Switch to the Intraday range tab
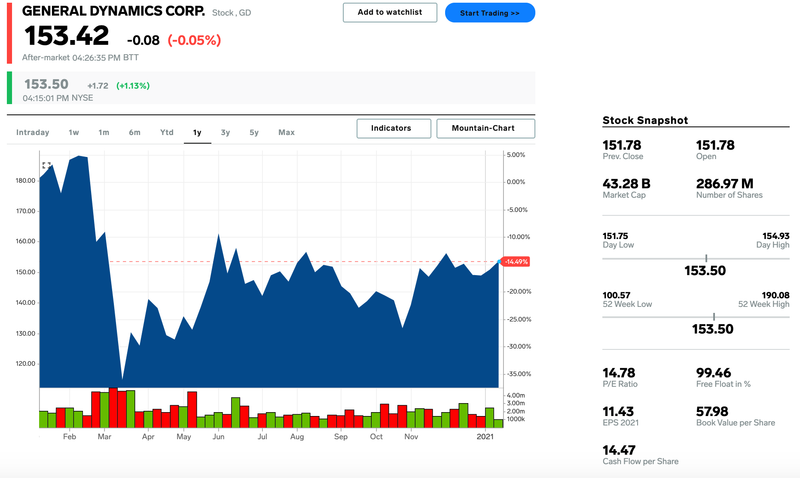 point(33,132)
